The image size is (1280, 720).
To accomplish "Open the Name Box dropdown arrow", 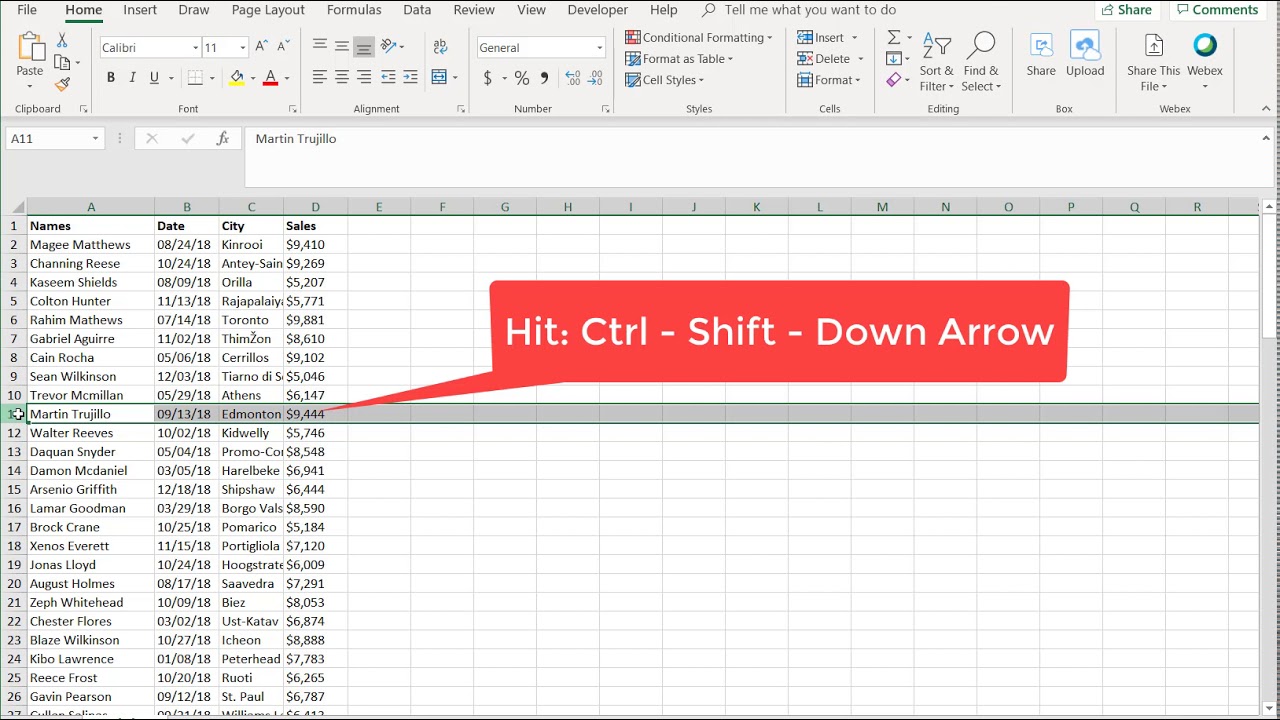I will click(95, 139).
